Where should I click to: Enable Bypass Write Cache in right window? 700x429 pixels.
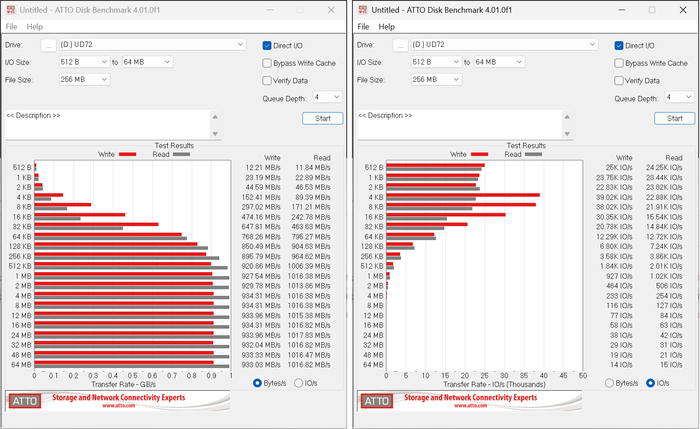[619, 63]
